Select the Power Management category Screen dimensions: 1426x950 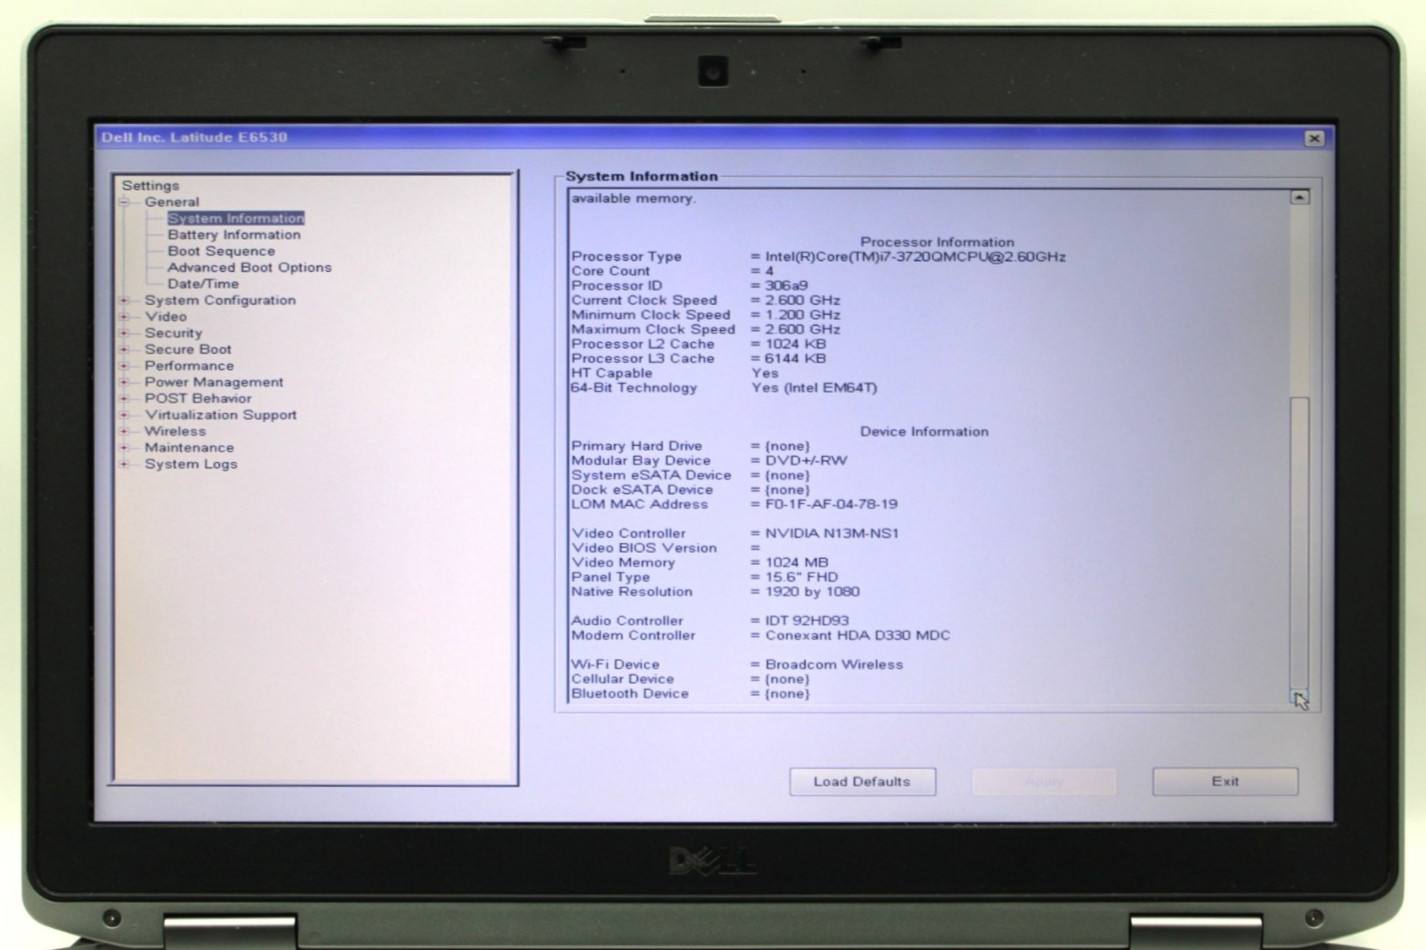214,382
